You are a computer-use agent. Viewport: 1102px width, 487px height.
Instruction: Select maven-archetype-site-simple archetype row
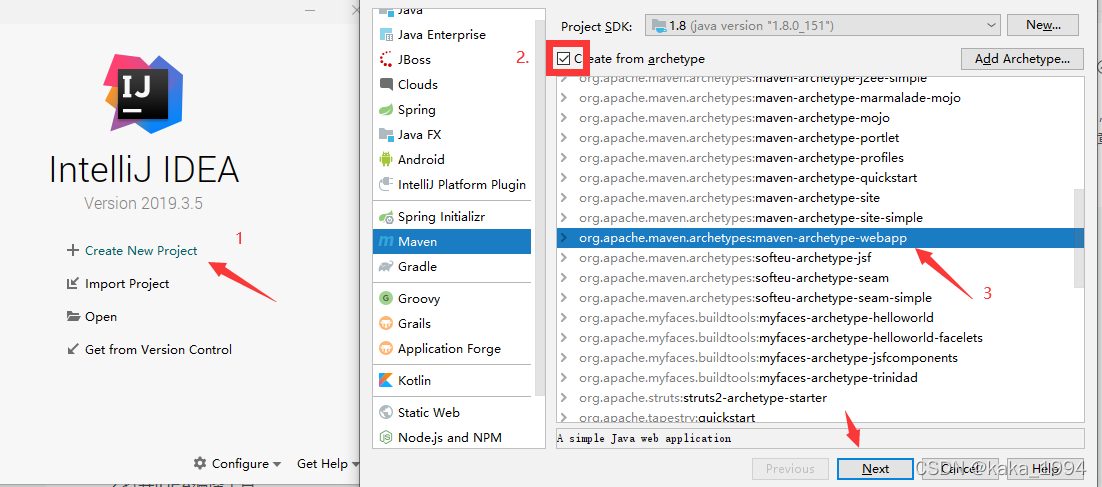click(815, 218)
